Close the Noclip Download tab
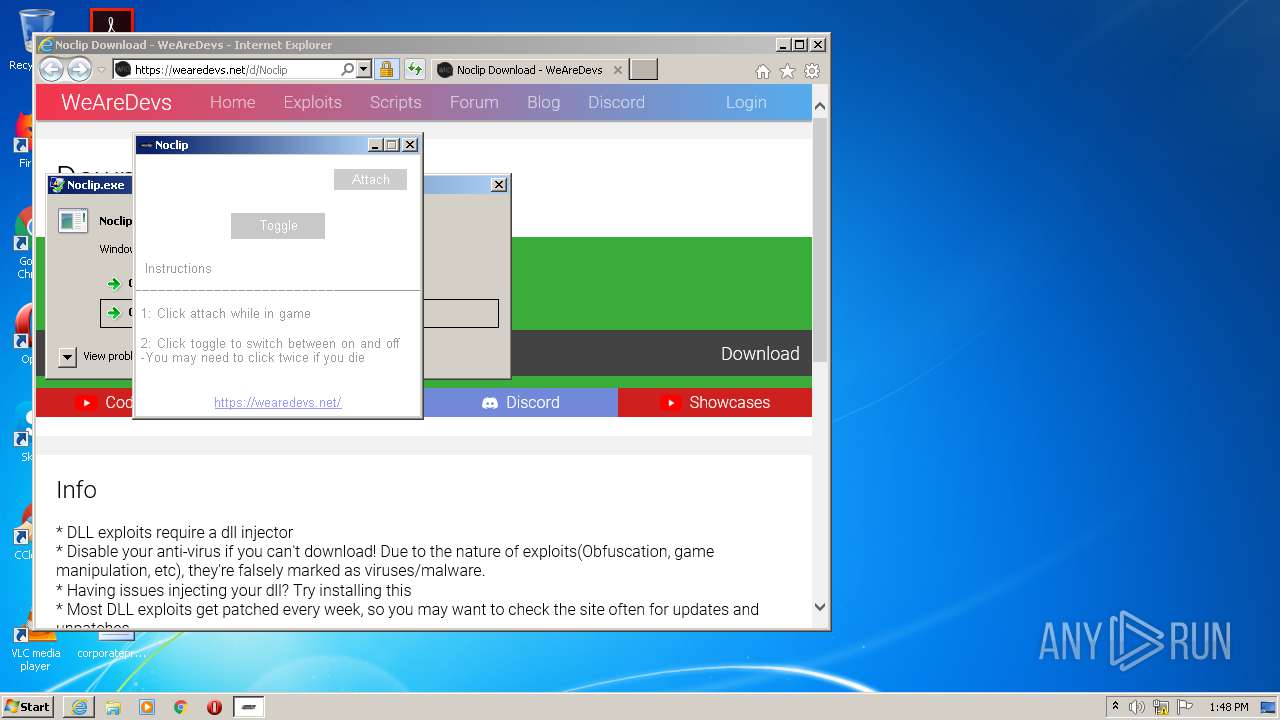The image size is (1280, 720). [617, 70]
